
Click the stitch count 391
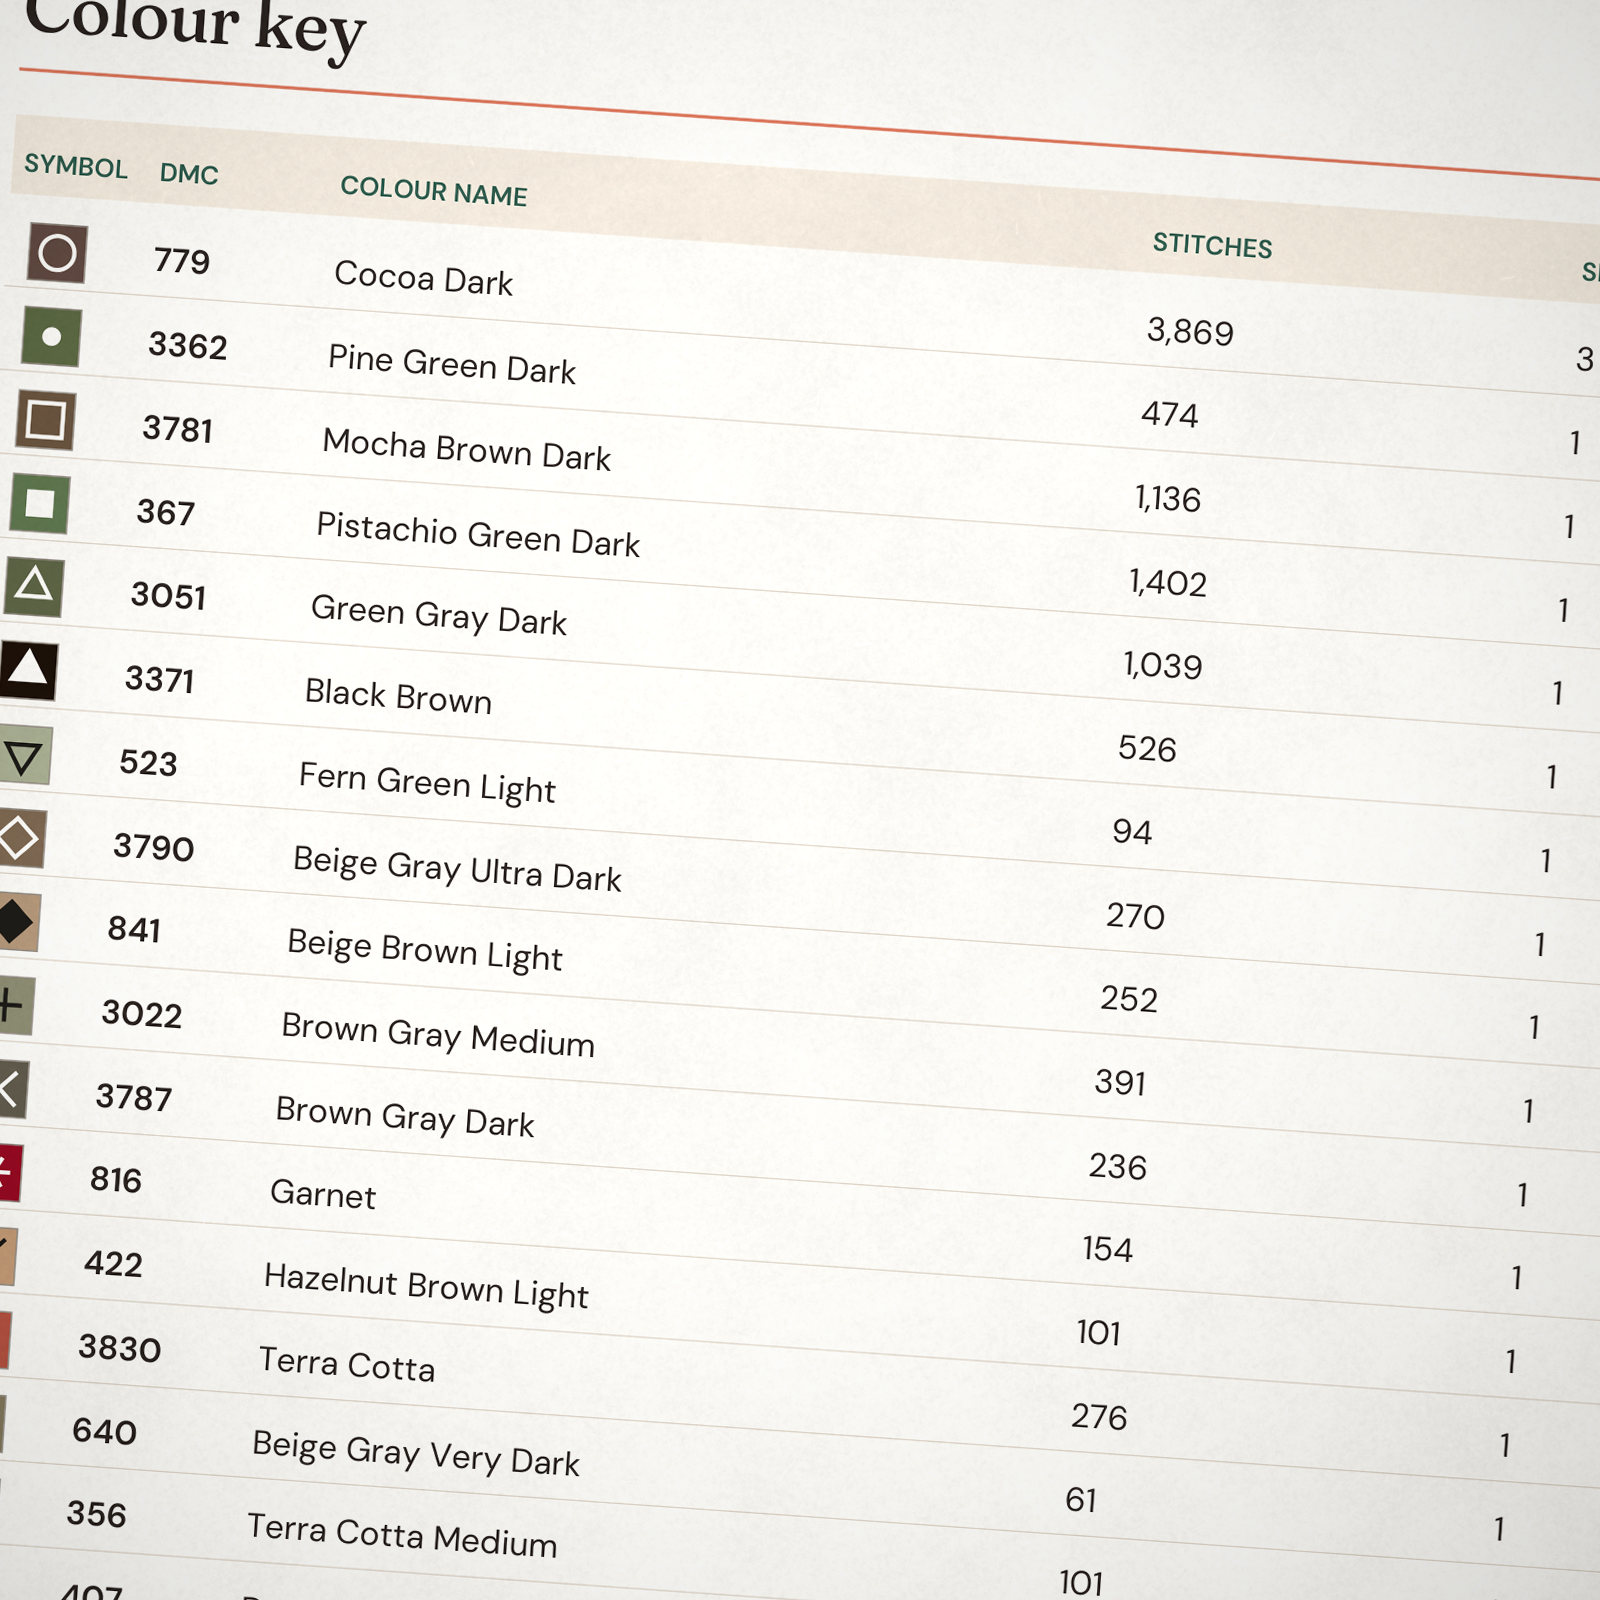(1120, 1082)
